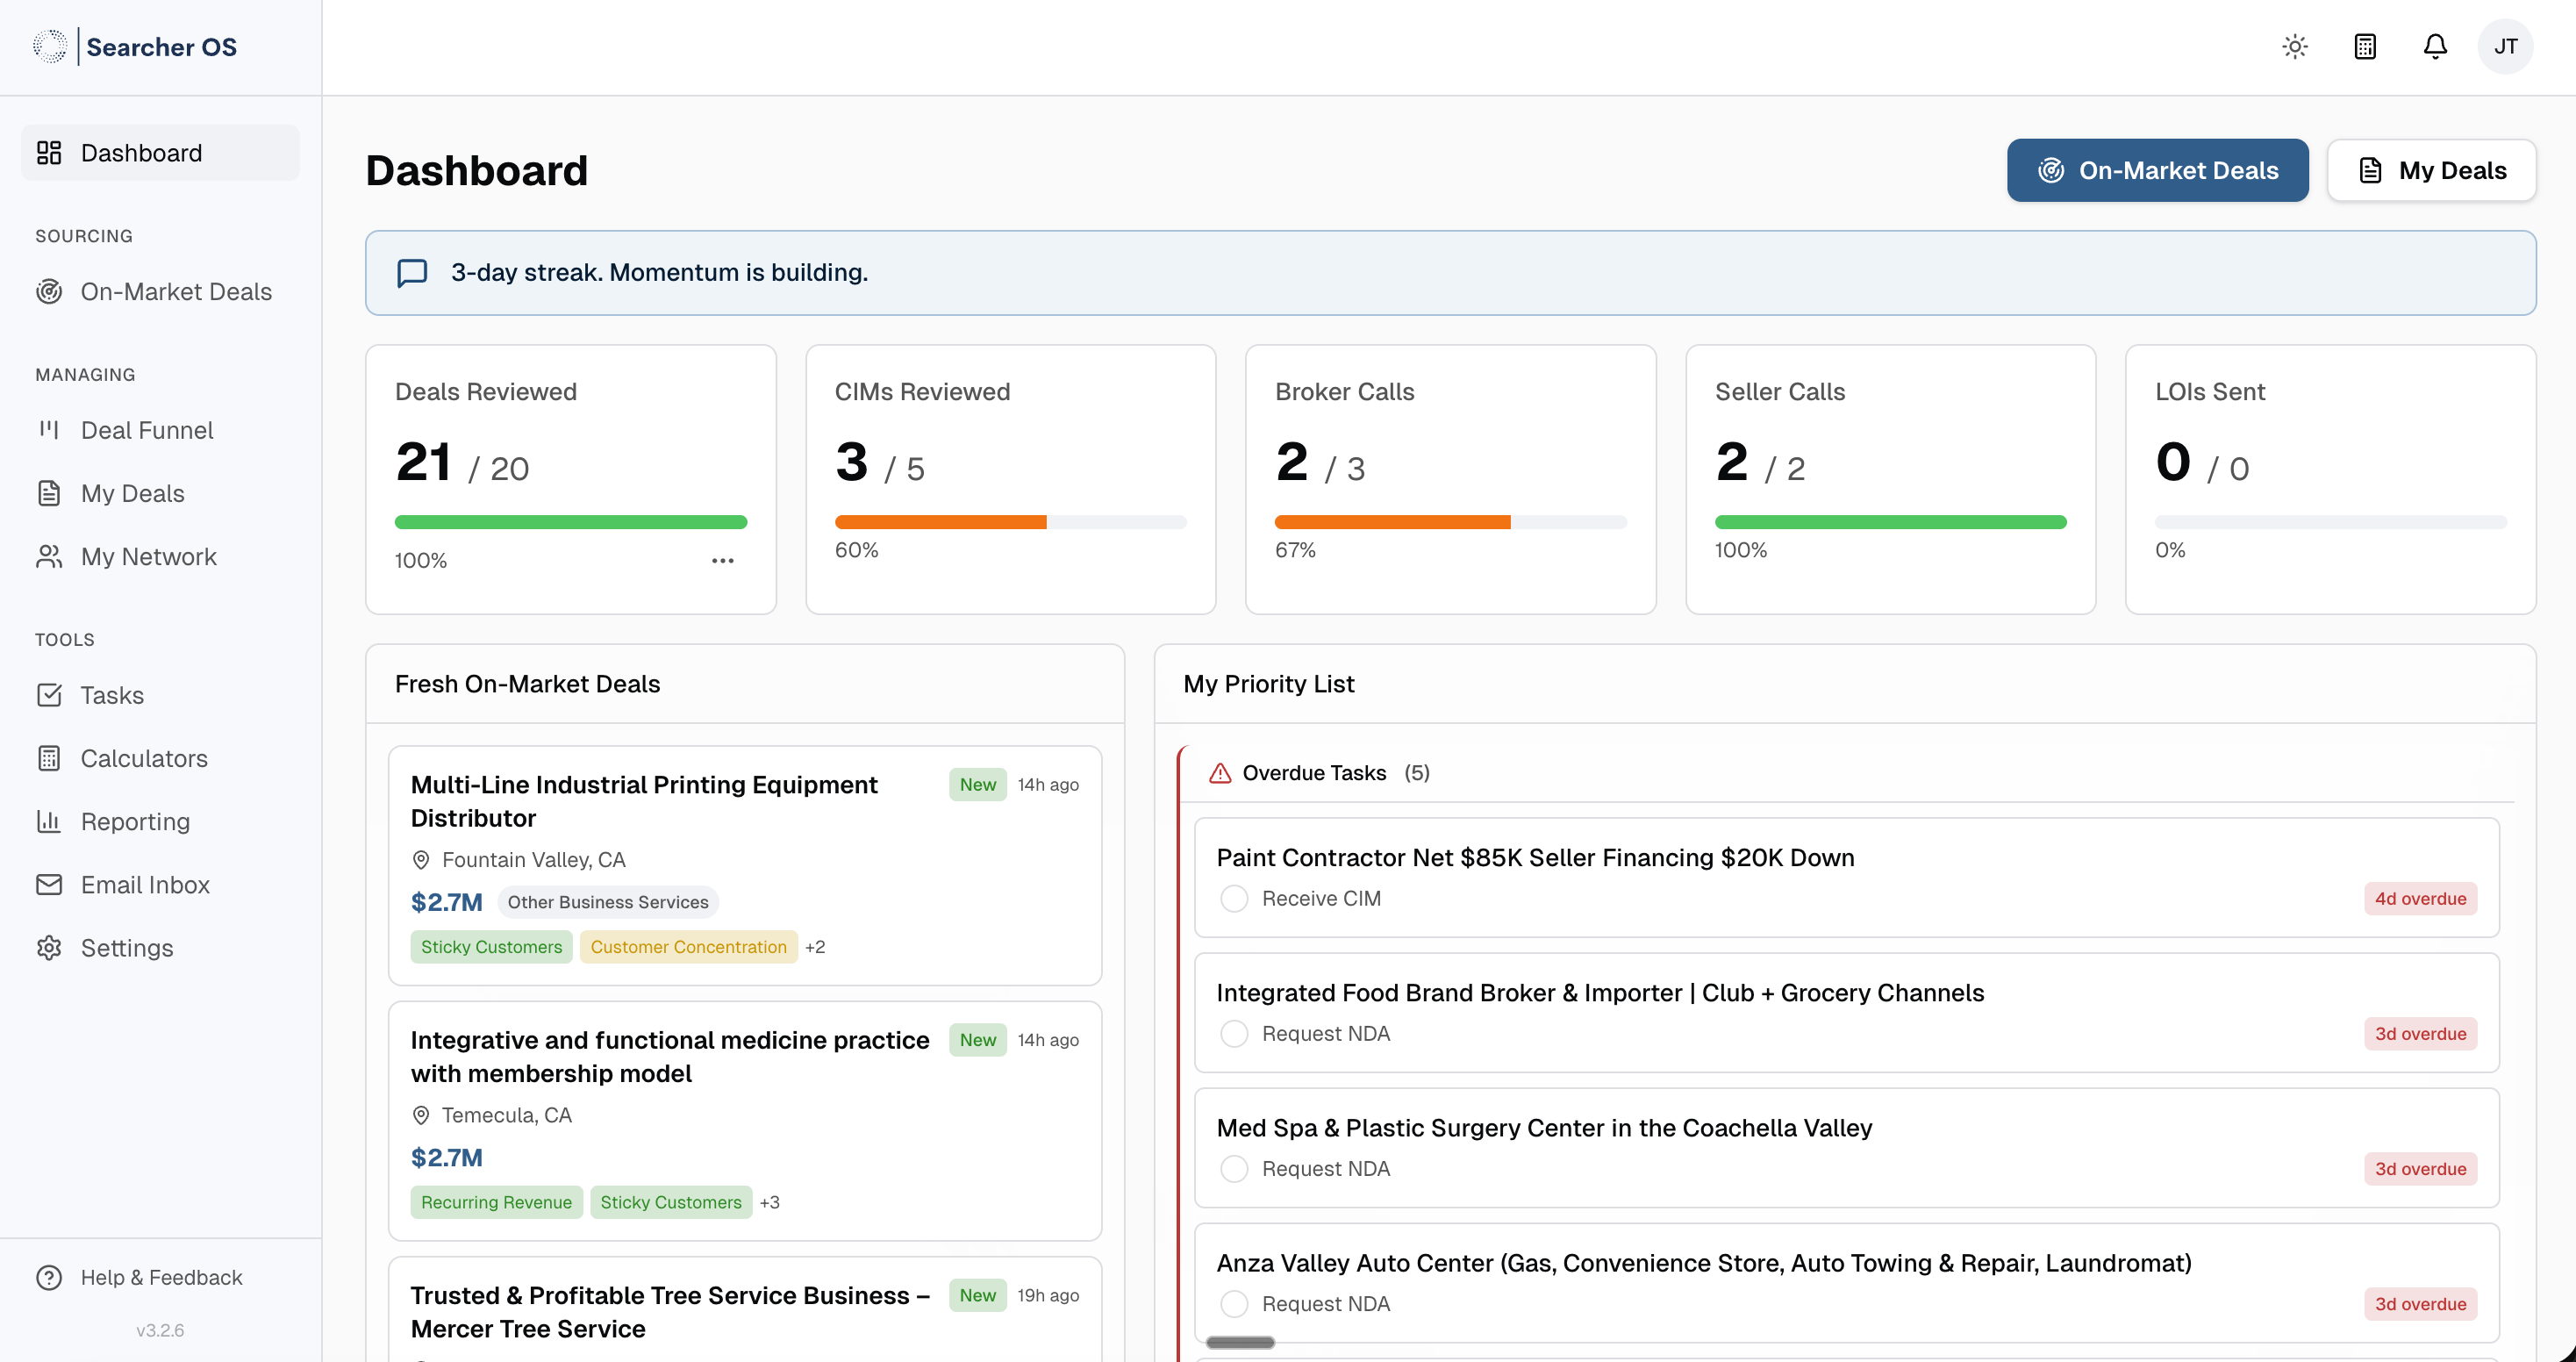
Task: Open notifications bell icon
Action: tap(2434, 47)
